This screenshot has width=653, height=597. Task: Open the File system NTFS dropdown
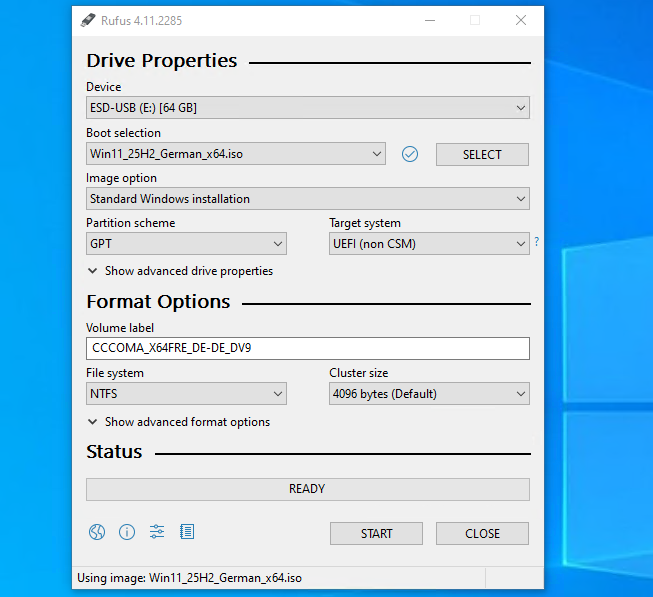pos(186,393)
